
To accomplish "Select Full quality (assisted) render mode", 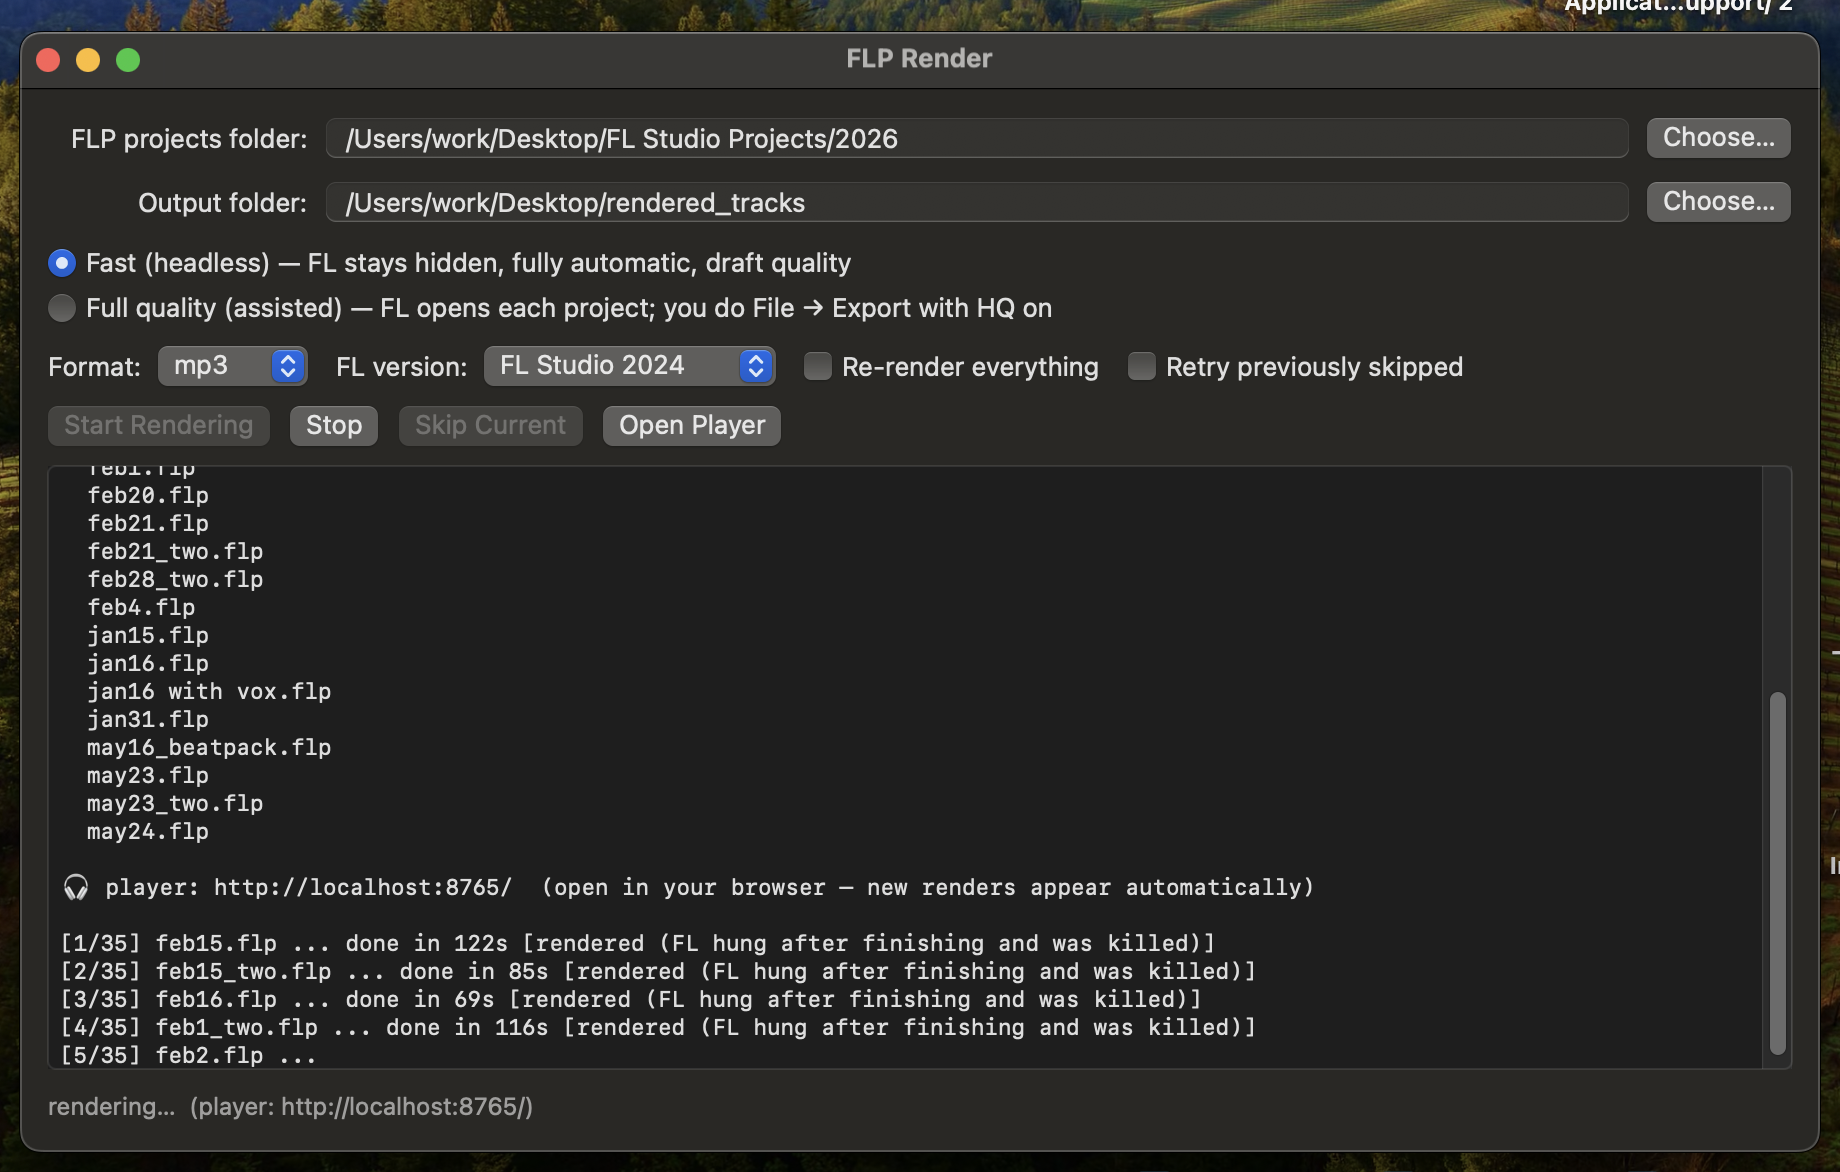I will pyautogui.click(x=62, y=308).
